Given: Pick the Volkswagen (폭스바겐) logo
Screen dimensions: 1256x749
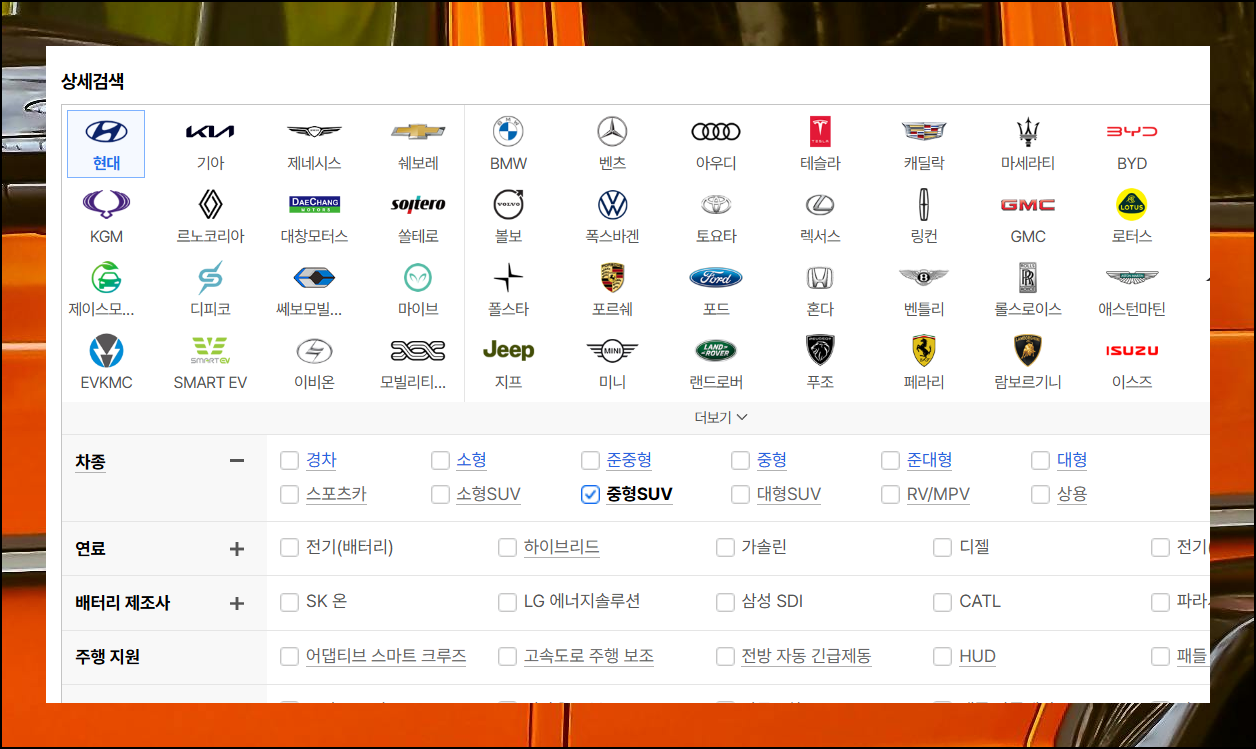Looking at the screenshot, I should pos(612,204).
